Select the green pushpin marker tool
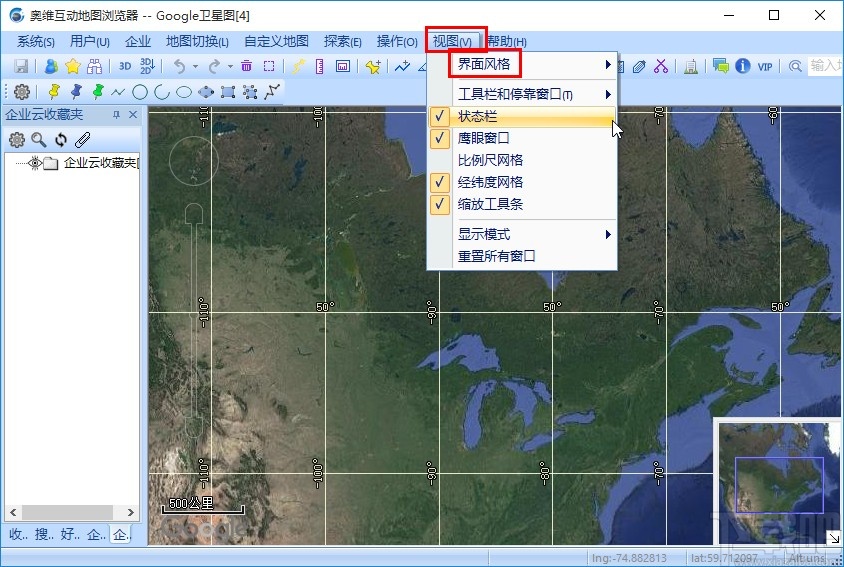The height and width of the screenshot is (567, 844). (97, 92)
